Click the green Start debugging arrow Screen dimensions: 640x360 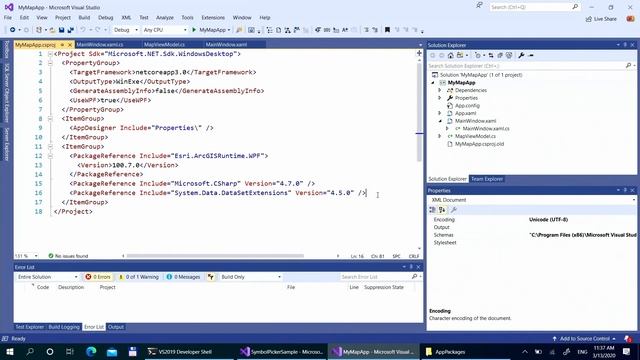[x=194, y=30]
